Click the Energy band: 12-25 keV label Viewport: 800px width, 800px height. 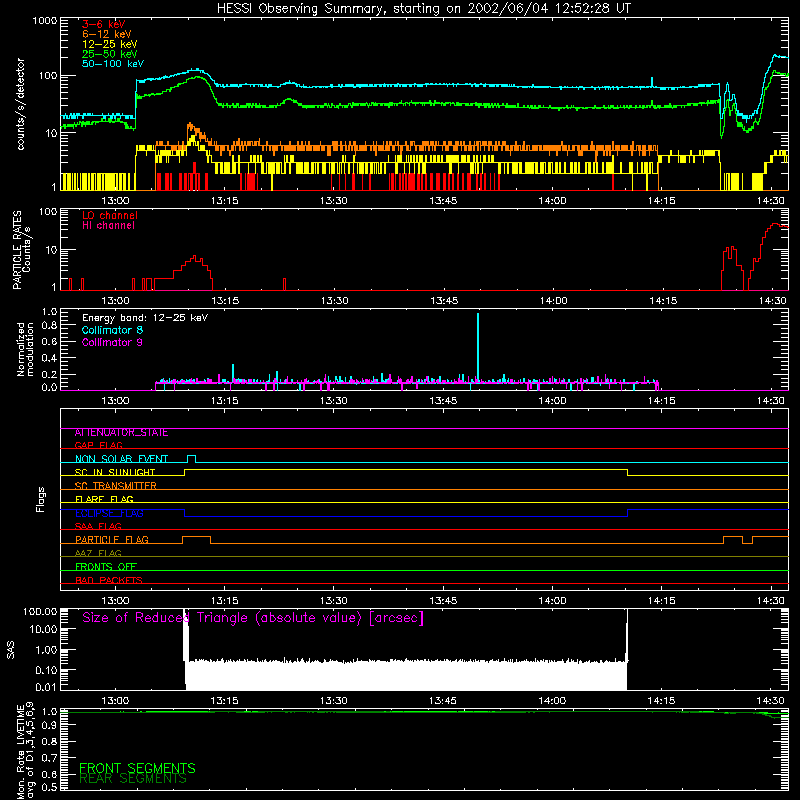coord(145,318)
